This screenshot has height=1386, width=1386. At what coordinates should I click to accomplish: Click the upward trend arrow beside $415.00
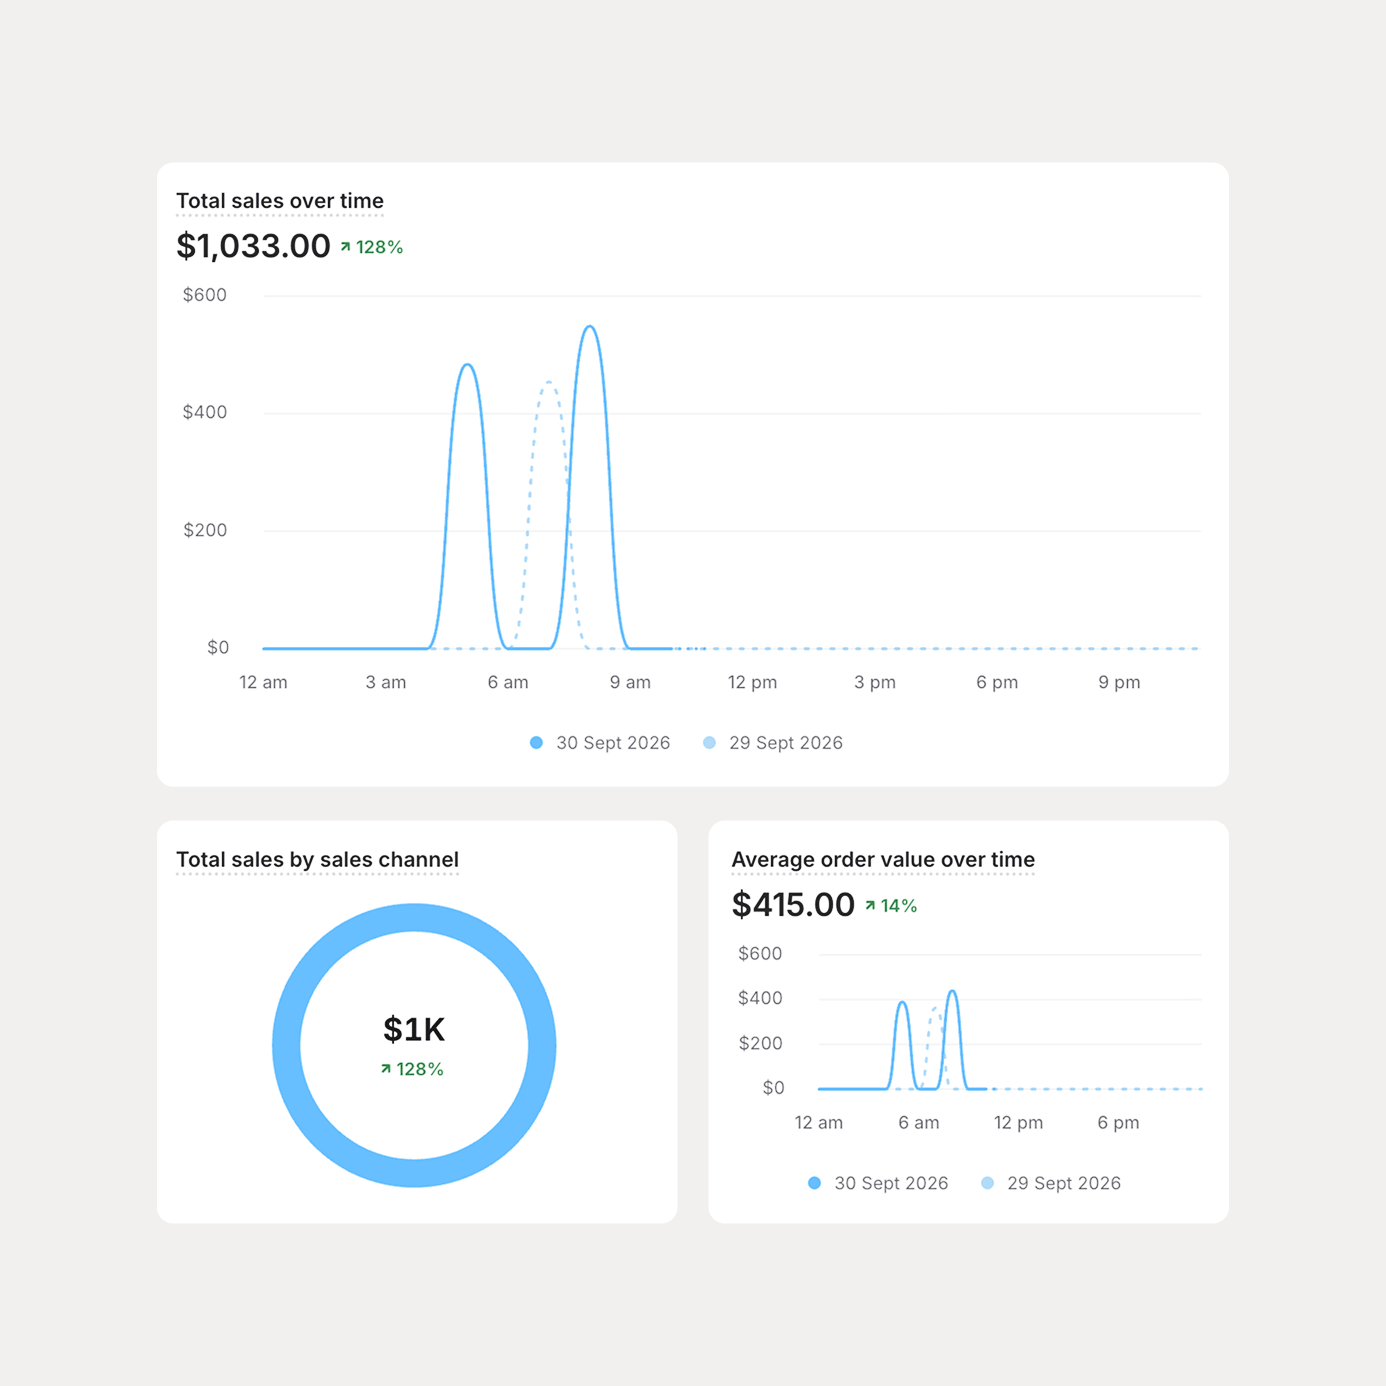[x=870, y=906]
